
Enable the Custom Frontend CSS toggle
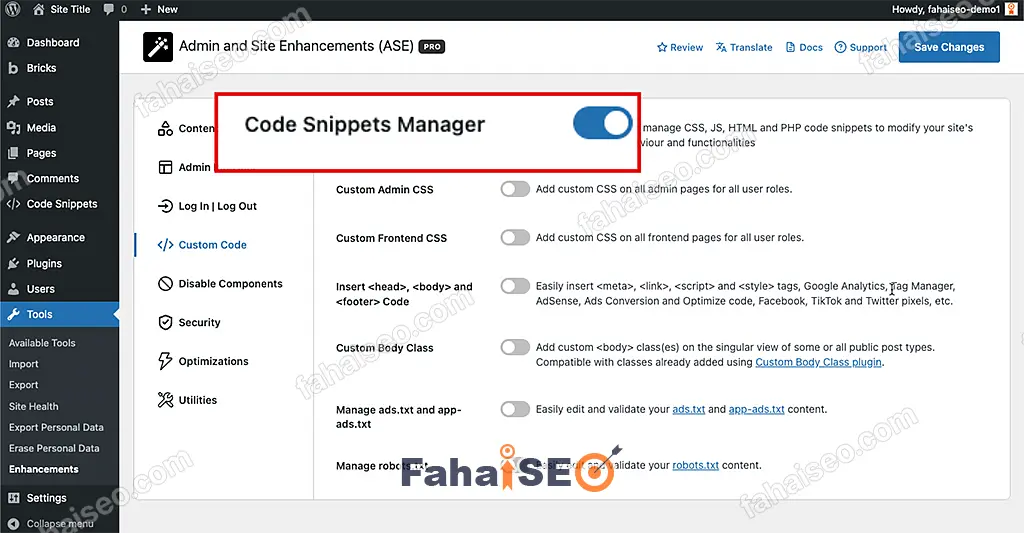(515, 237)
